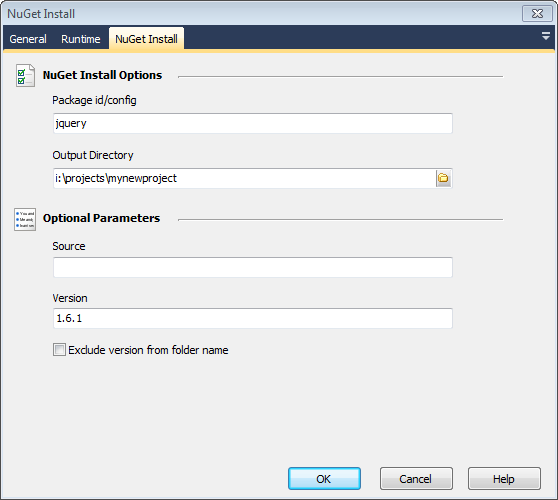Confirm the dialog with OK
Screen dimensions: 558x500
coord(324,479)
